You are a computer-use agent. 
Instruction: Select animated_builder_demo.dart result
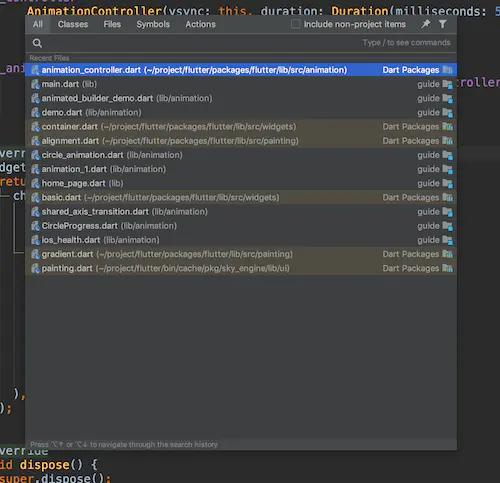tap(241, 98)
